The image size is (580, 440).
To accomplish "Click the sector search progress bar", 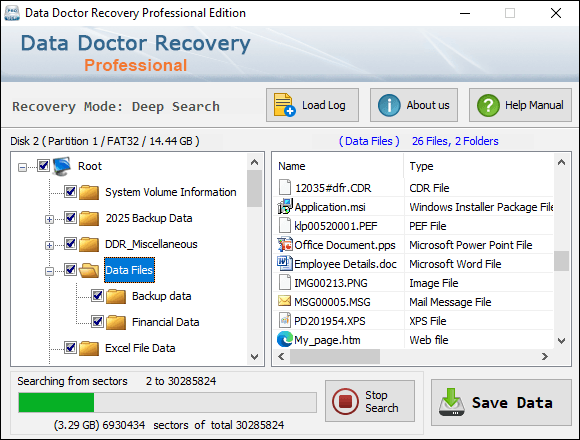I will [x=168, y=402].
